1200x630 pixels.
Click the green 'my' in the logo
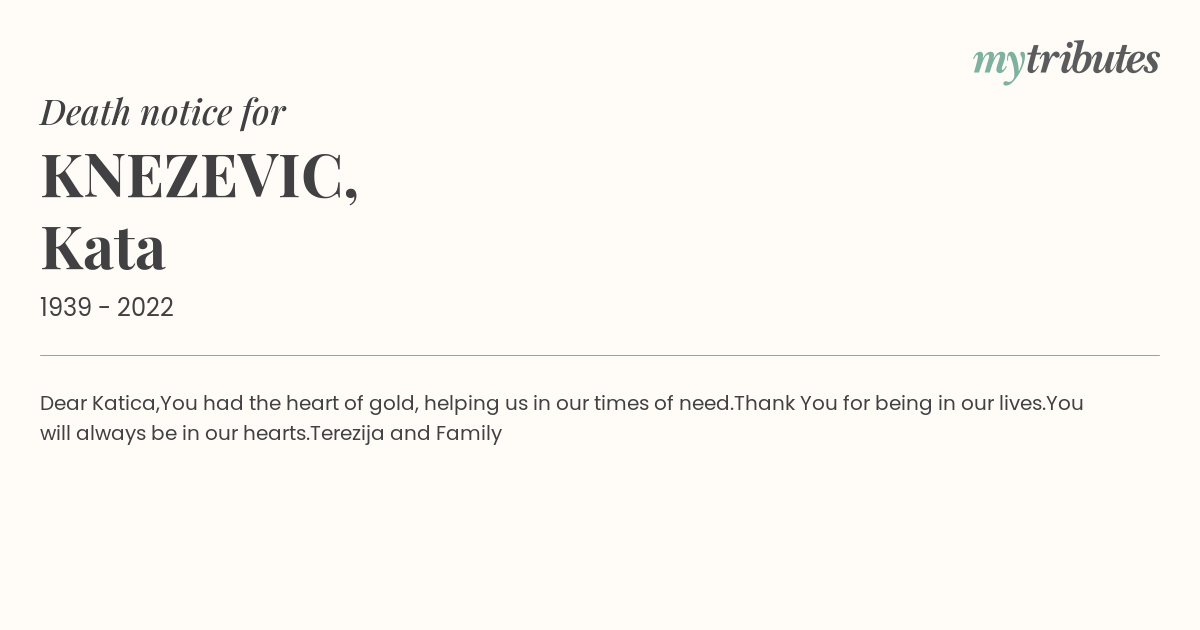(998, 63)
